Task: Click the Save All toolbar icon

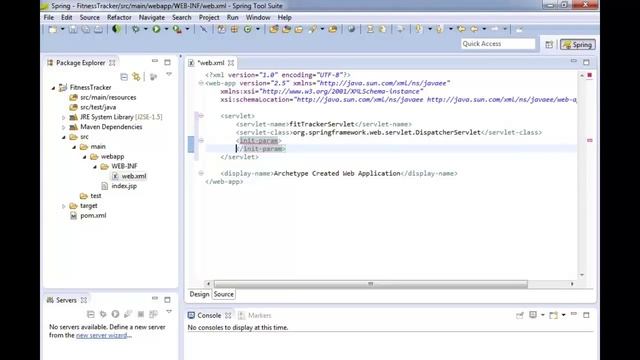Action: (x=86, y=29)
